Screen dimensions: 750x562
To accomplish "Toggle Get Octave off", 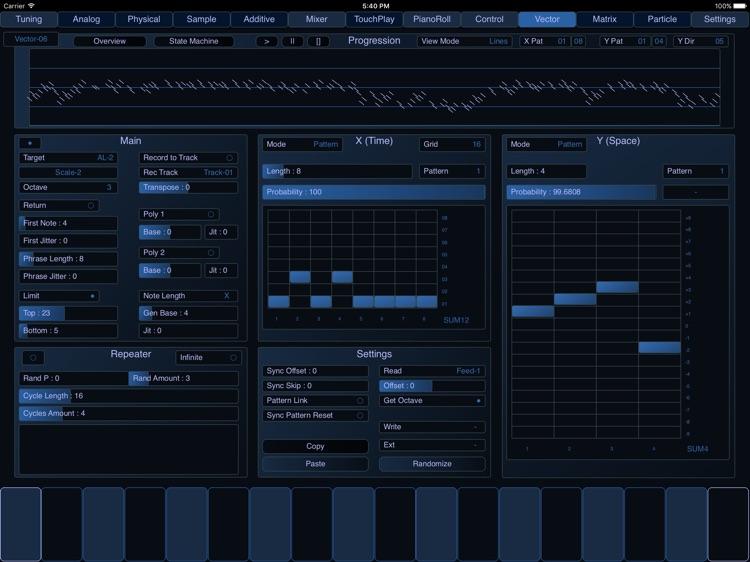I will click(x=432, y=400).
